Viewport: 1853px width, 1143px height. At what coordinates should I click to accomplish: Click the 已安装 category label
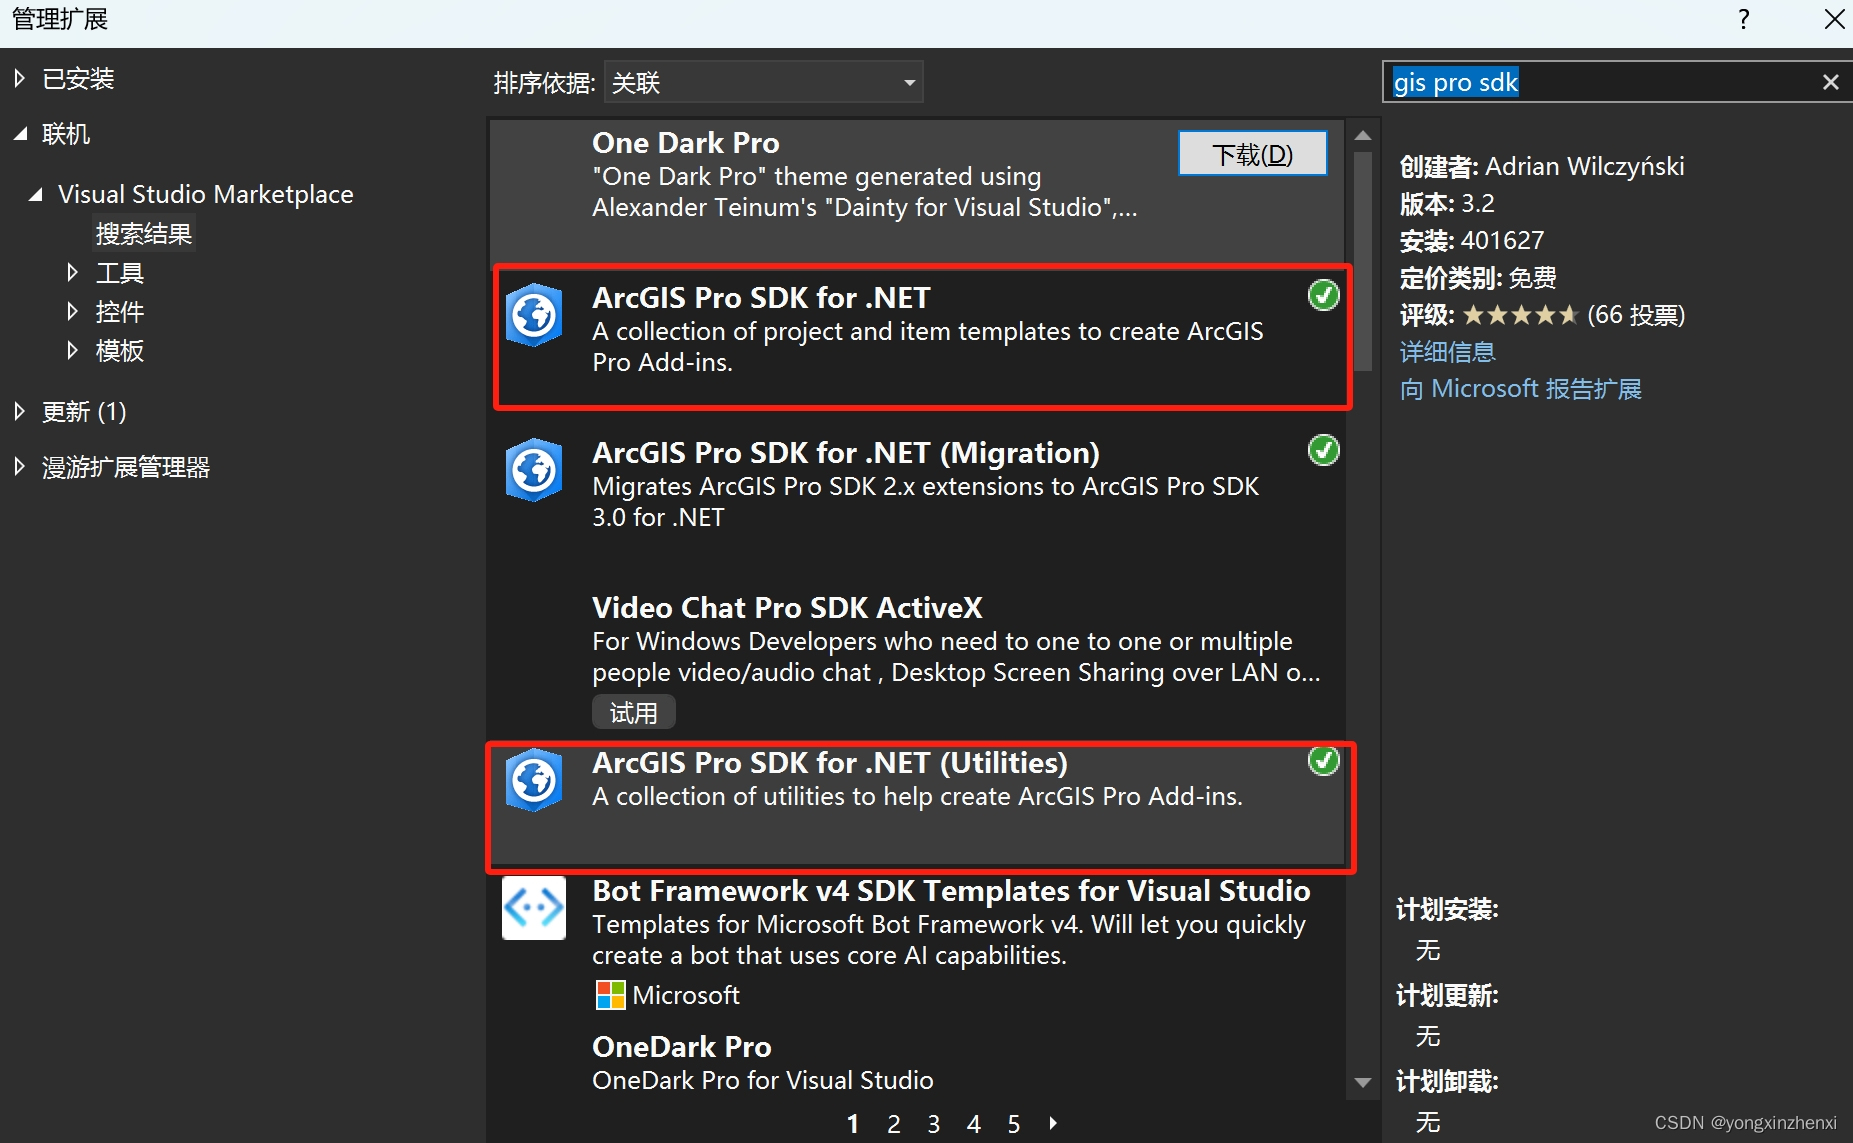tap(78, 78)
